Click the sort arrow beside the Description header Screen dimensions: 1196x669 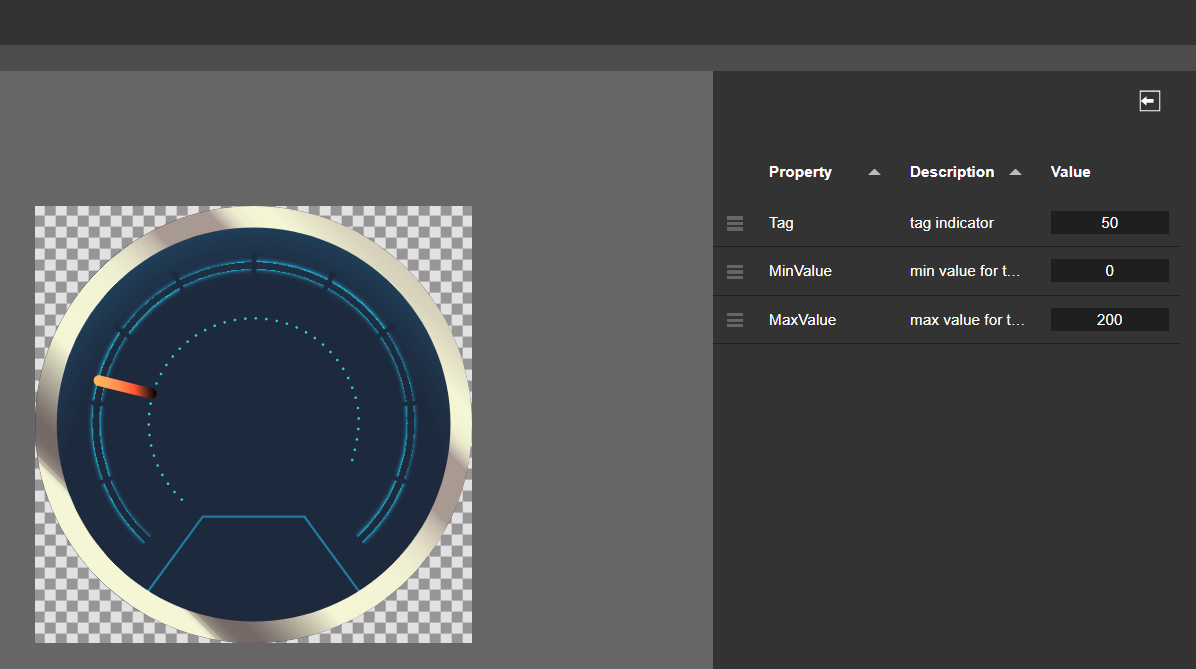point(1016,172)
